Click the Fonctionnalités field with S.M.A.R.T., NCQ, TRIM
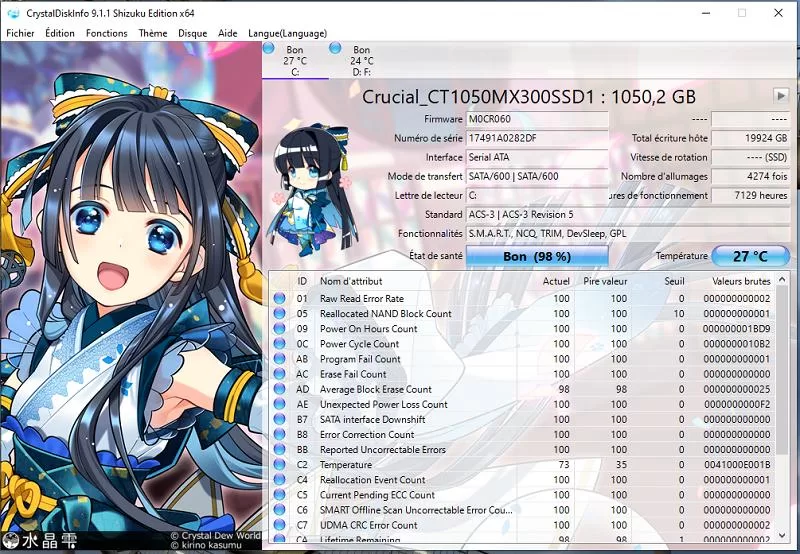800x554 pixels. pos(628,234)
